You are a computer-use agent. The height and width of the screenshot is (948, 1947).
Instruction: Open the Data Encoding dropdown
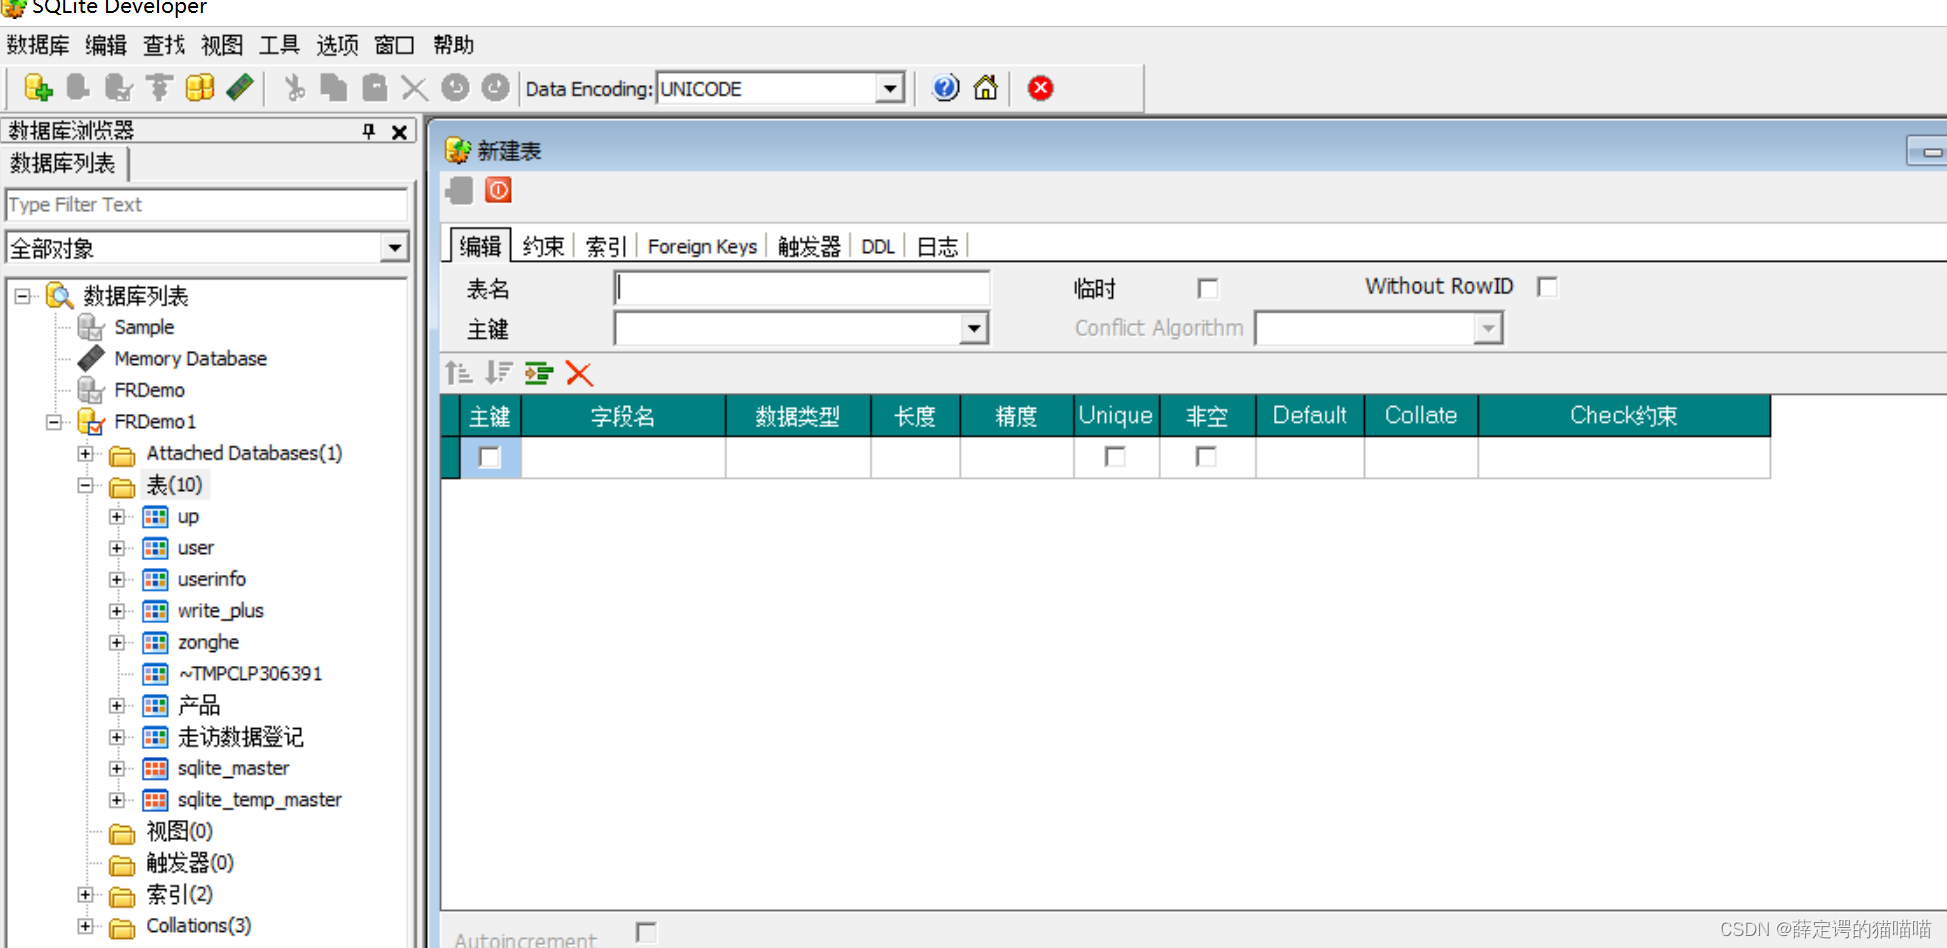[890, 89]
